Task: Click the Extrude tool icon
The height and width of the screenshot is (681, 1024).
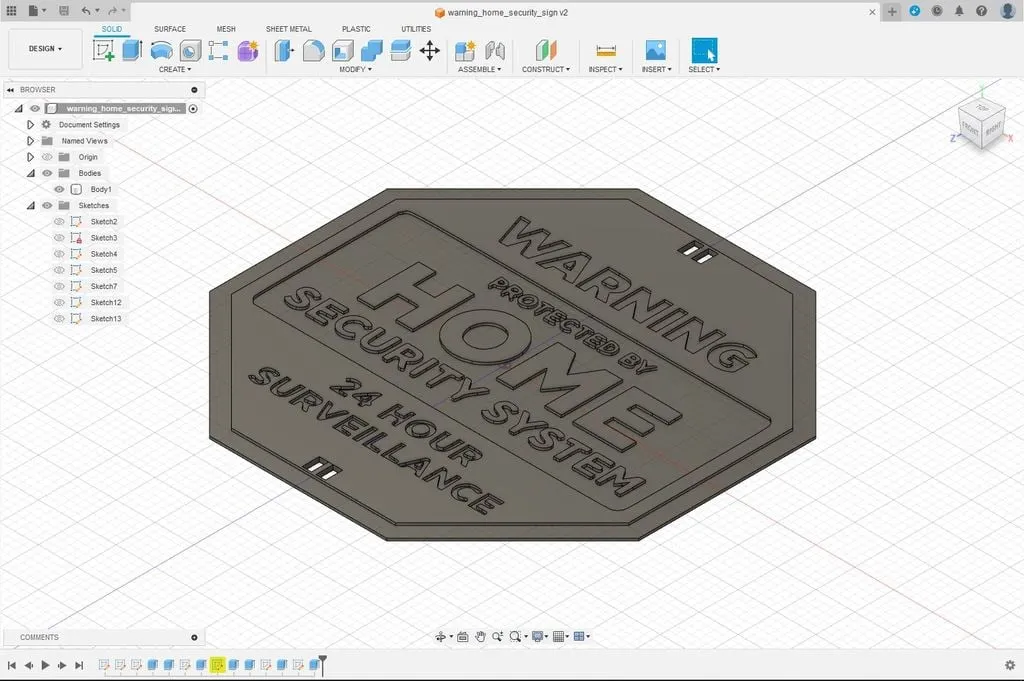Action: [x=132, y=50]
